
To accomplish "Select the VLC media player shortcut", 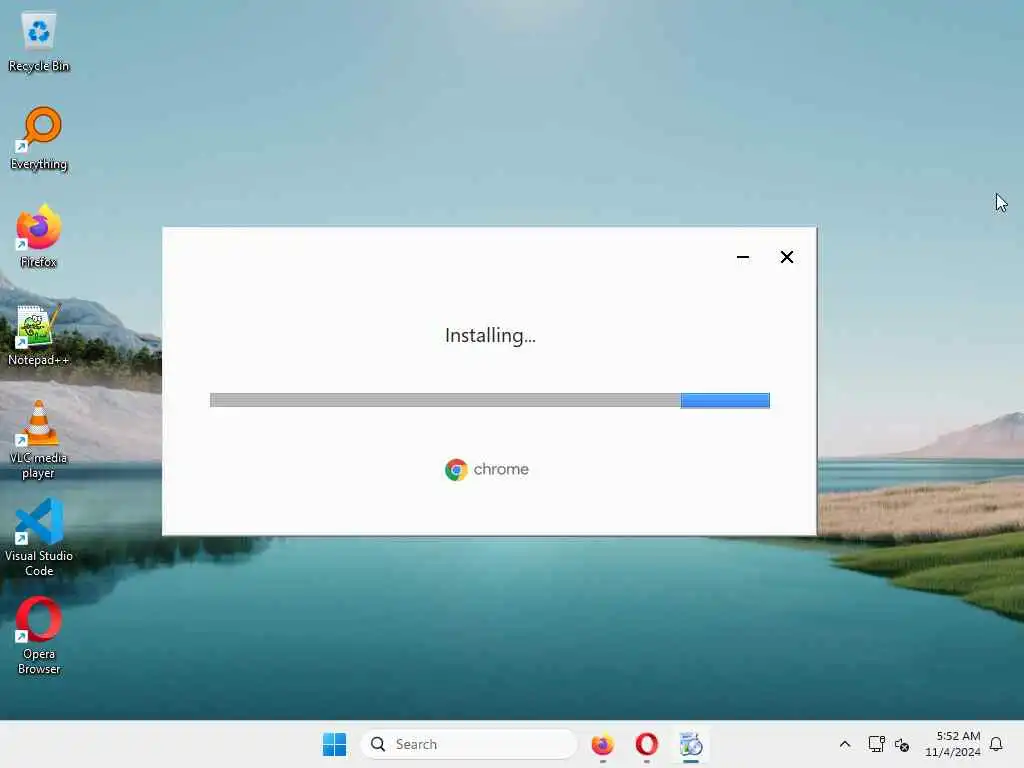I will (39, 440).
